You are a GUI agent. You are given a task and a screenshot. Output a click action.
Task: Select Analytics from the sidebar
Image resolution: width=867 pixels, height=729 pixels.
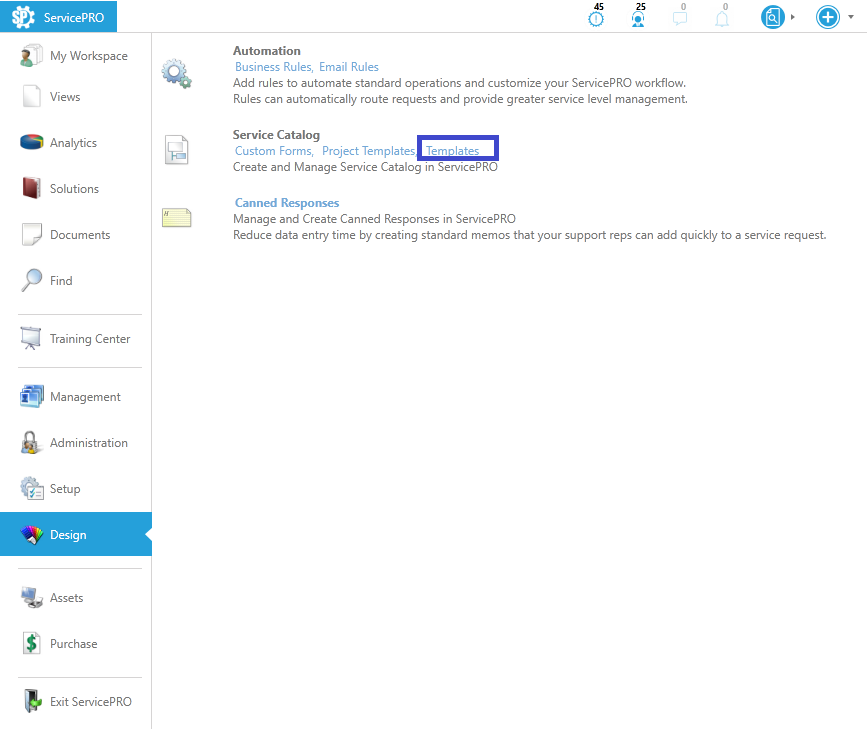(x=73, y=143)
